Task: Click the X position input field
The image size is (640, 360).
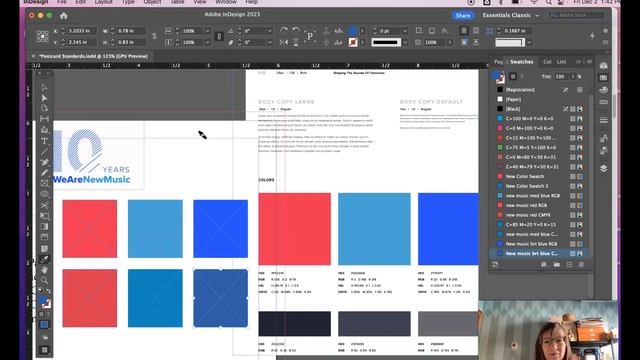Action: click(x=82, y=31)
